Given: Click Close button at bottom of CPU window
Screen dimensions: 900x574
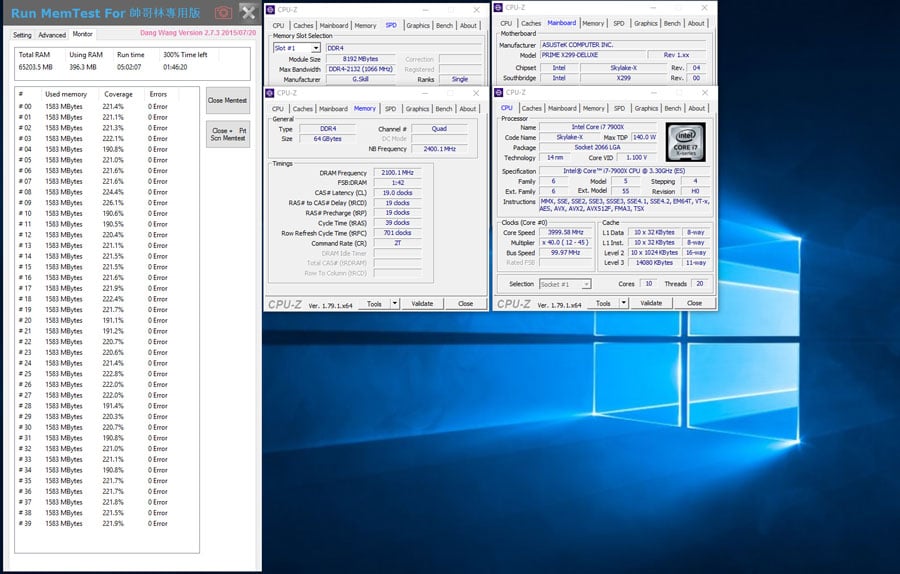Looking at the screenshot, I should click(x=695, y=303).
